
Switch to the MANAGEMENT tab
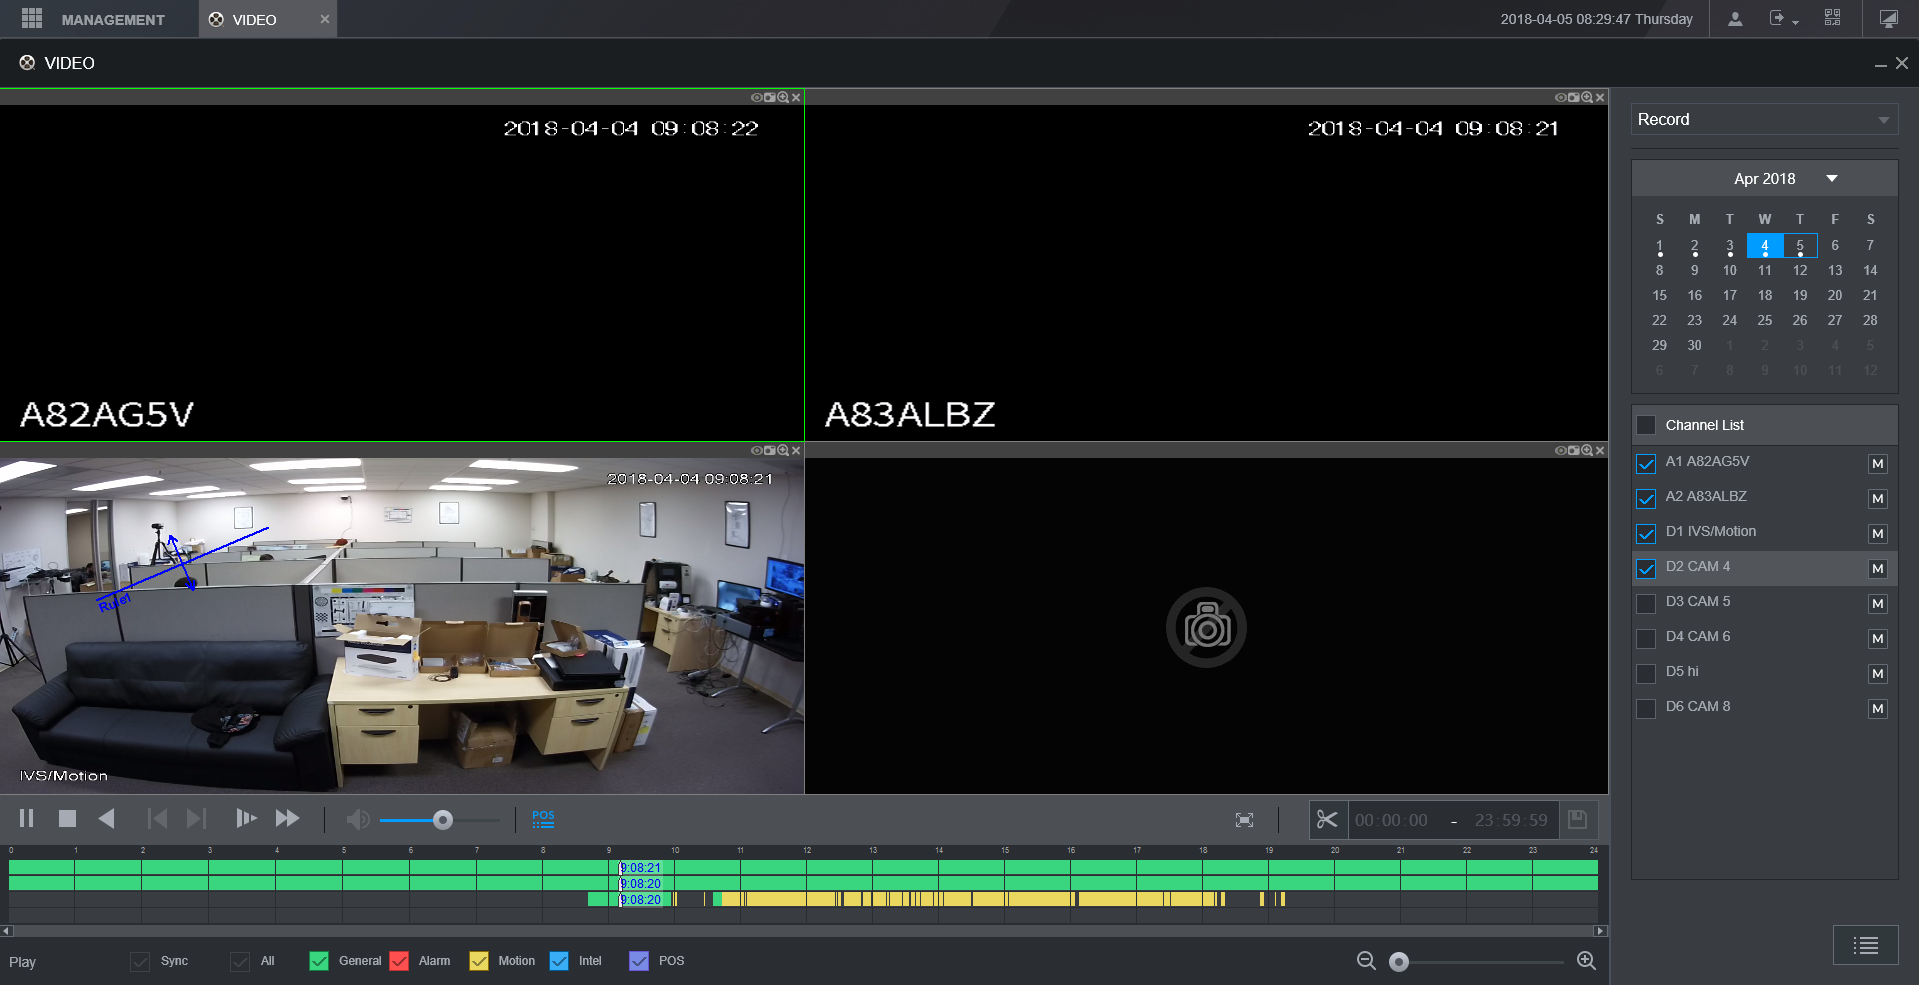[x=98, y=20]
